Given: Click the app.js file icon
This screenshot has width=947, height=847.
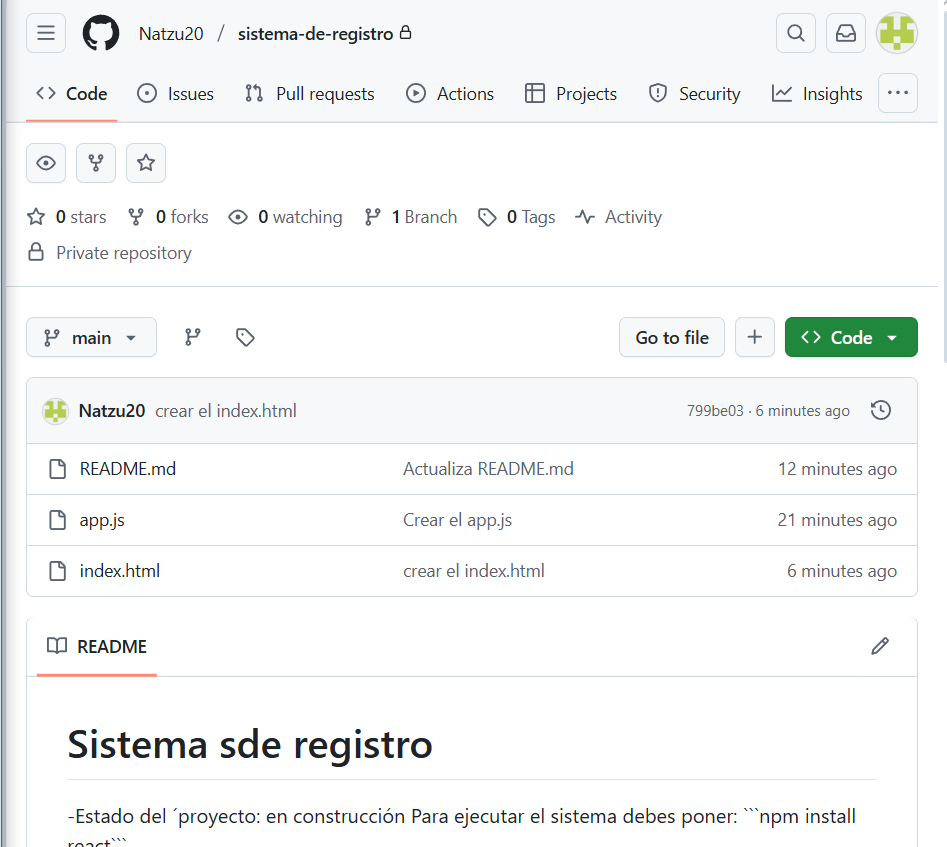Looking at the screenshot, I should (x=57, y=520).
